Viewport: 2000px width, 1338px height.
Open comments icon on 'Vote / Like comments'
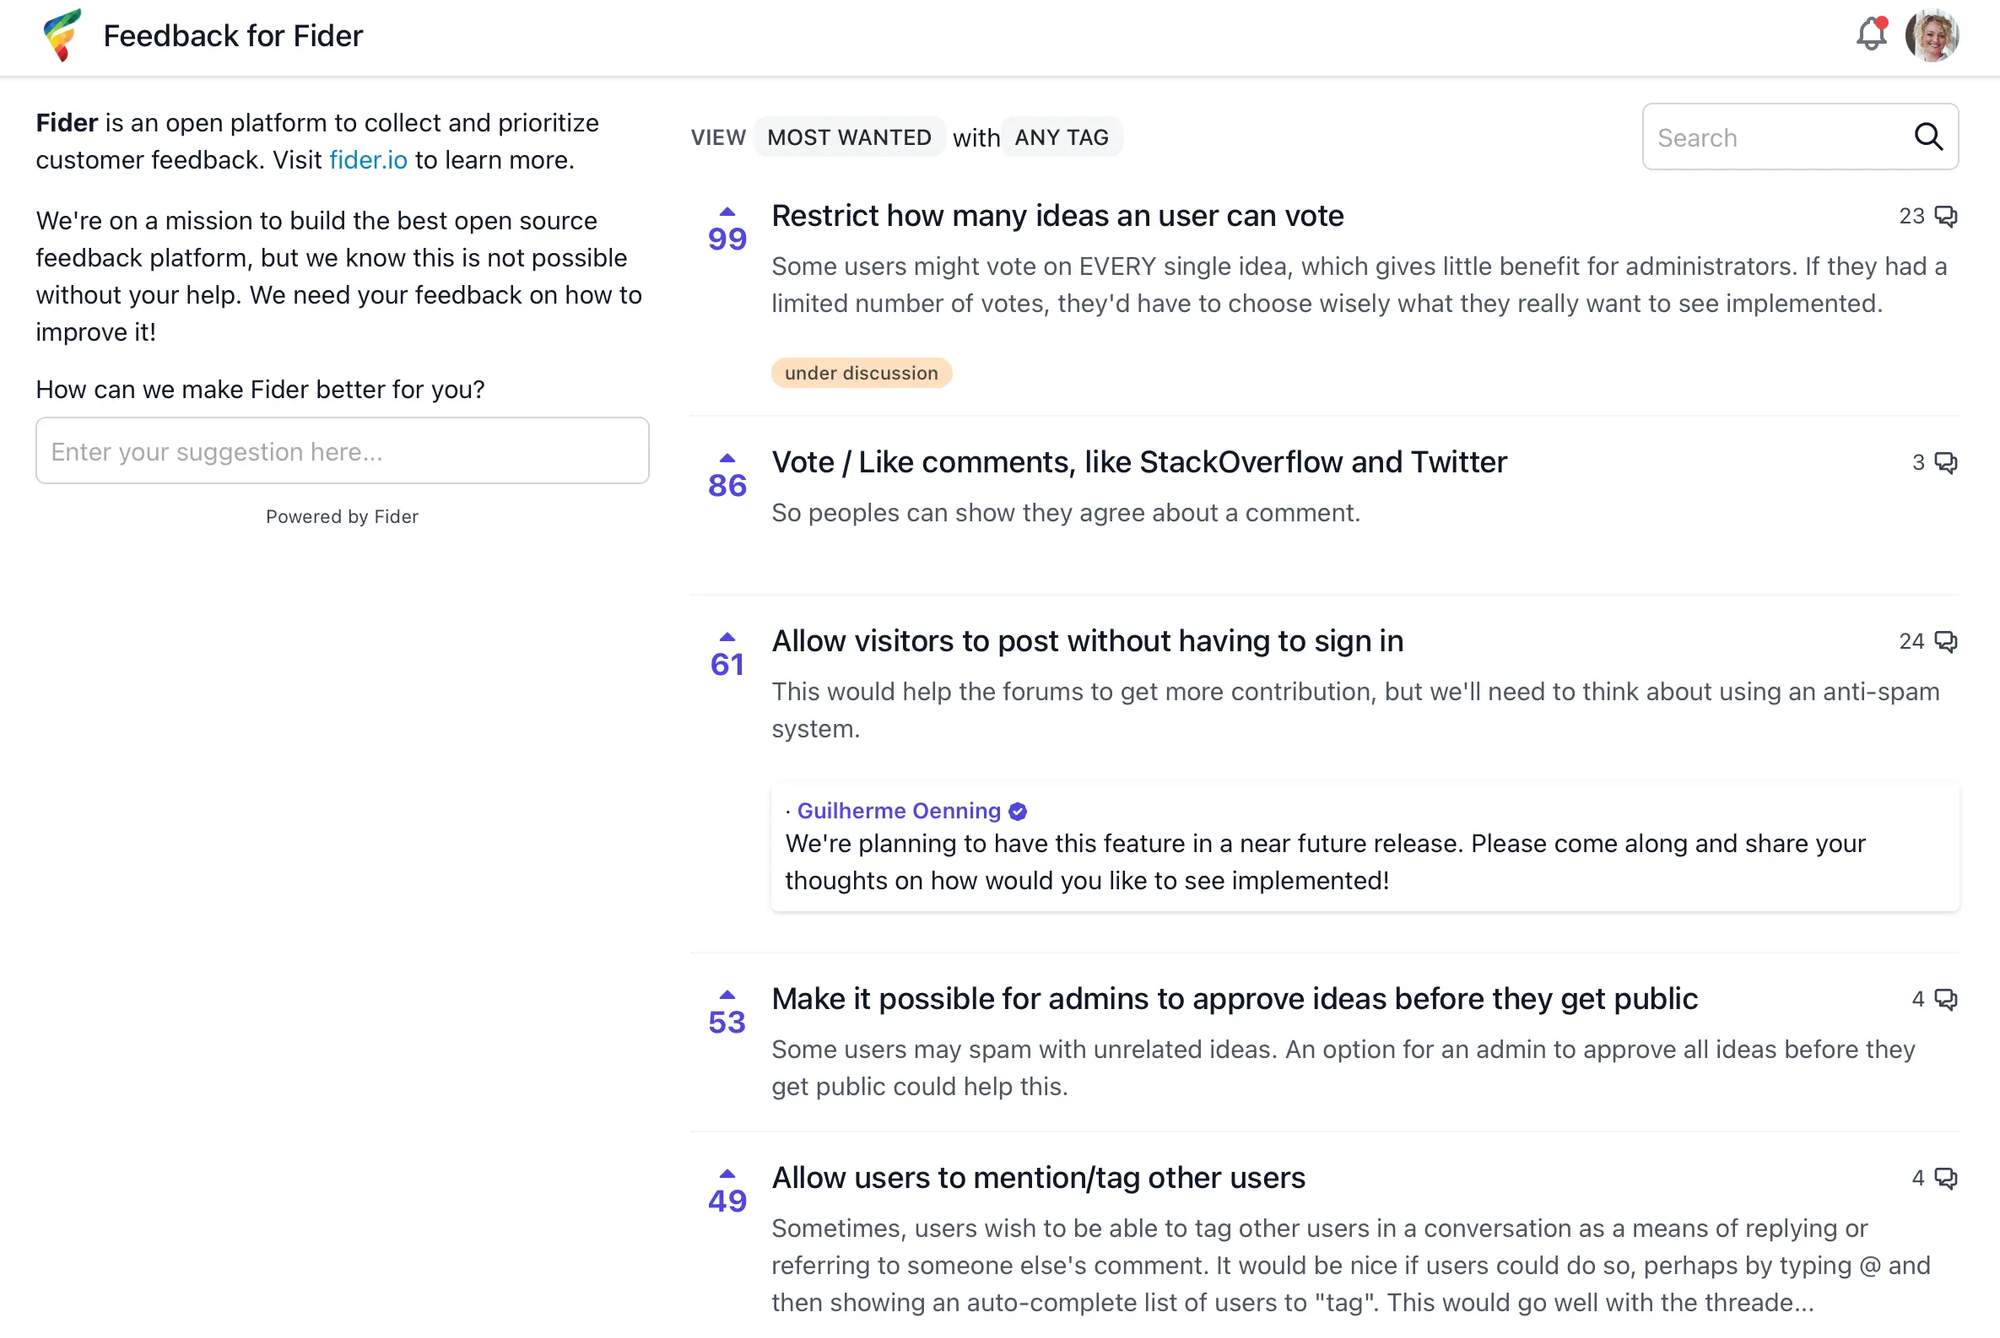[1946, 462]
